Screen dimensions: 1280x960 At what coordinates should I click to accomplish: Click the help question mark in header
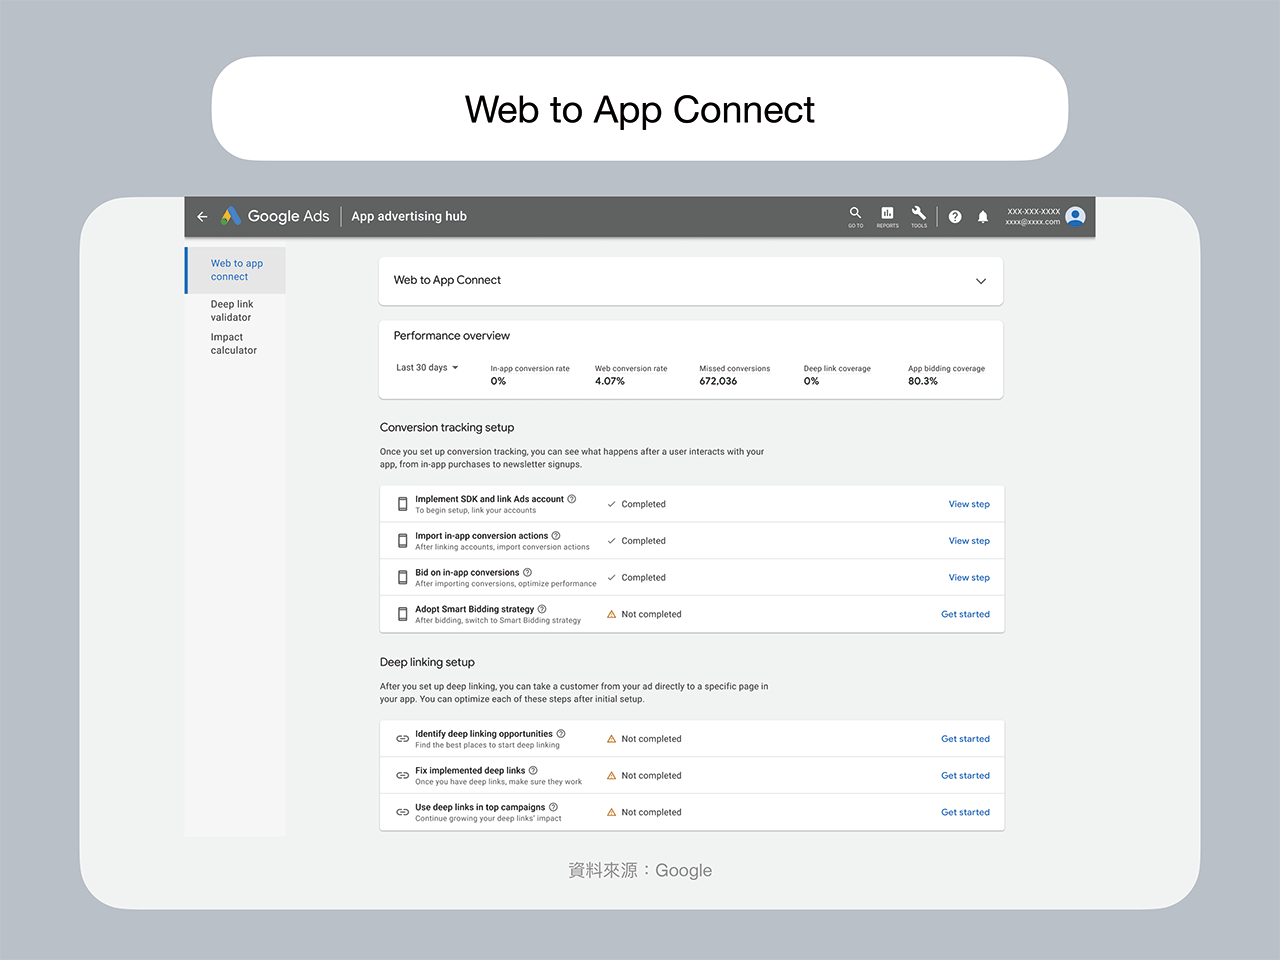955,216
